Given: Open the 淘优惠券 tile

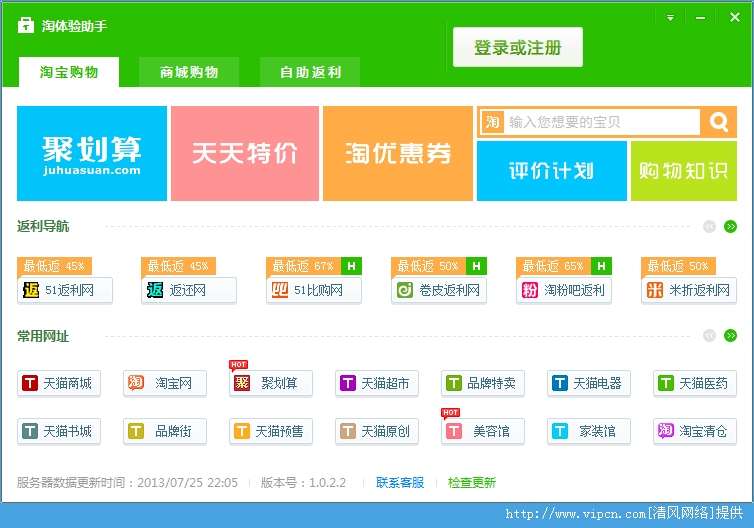Looking at the screenshot, I should (x=398, y=153).
